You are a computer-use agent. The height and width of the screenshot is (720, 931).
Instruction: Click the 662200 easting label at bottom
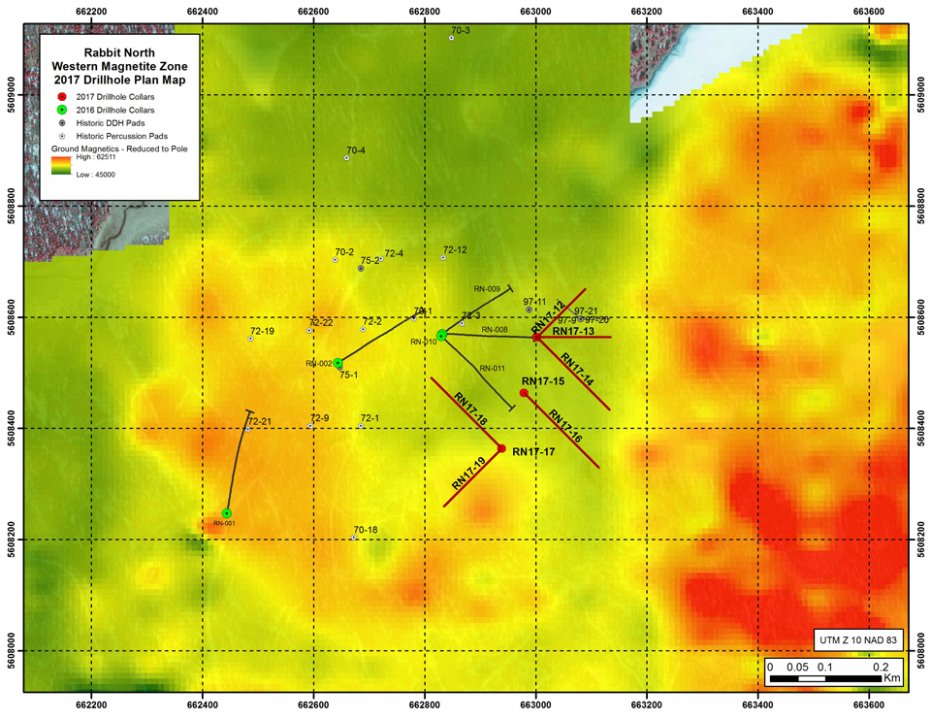[91, 705]
